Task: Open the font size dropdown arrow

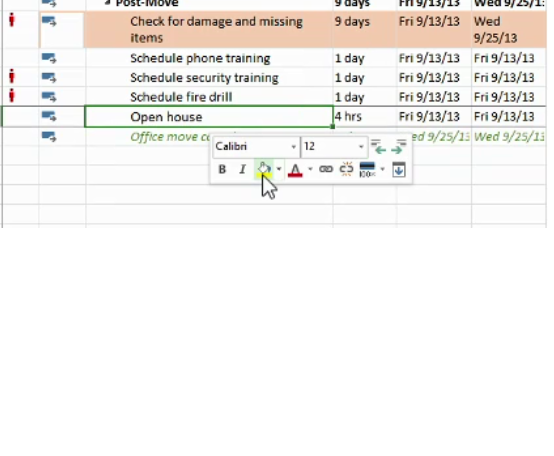Action: [361, 147]
